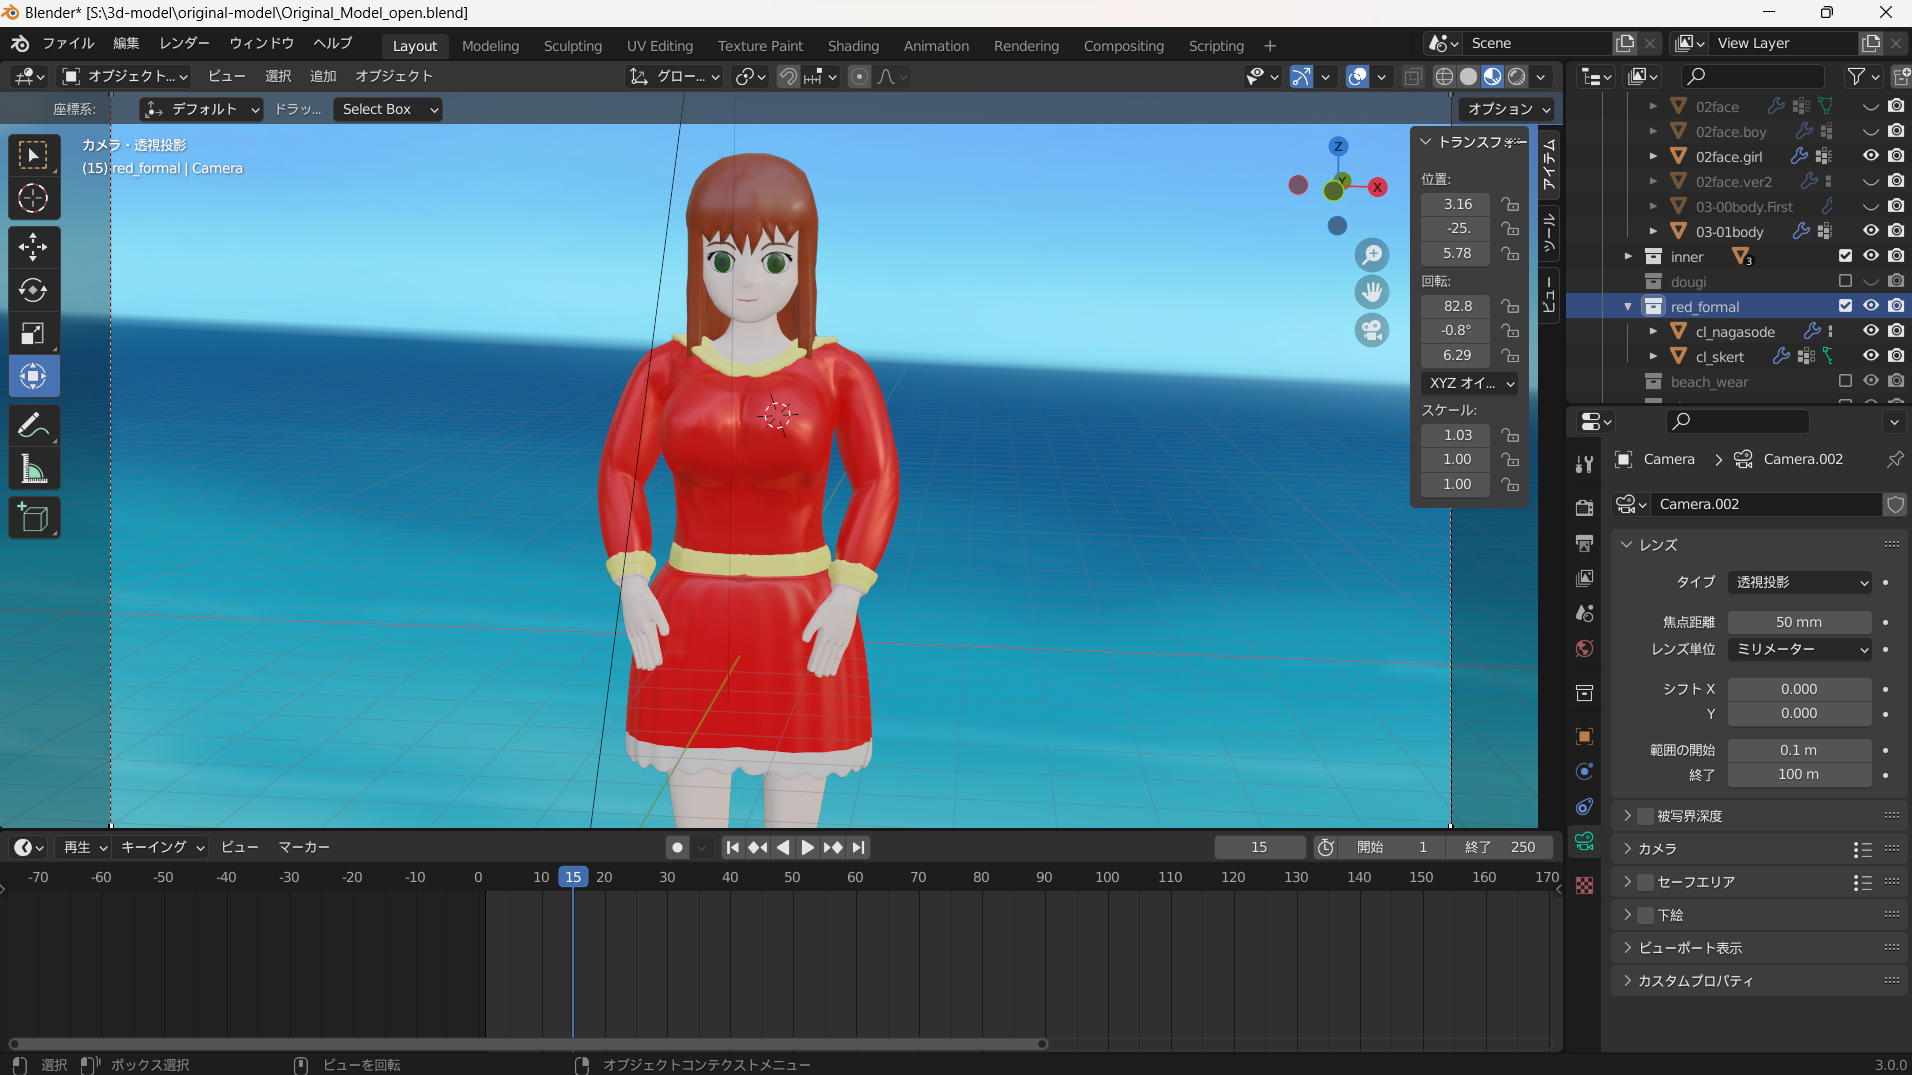
Task: Open the World Properties tab
Action: [1584, 648]
